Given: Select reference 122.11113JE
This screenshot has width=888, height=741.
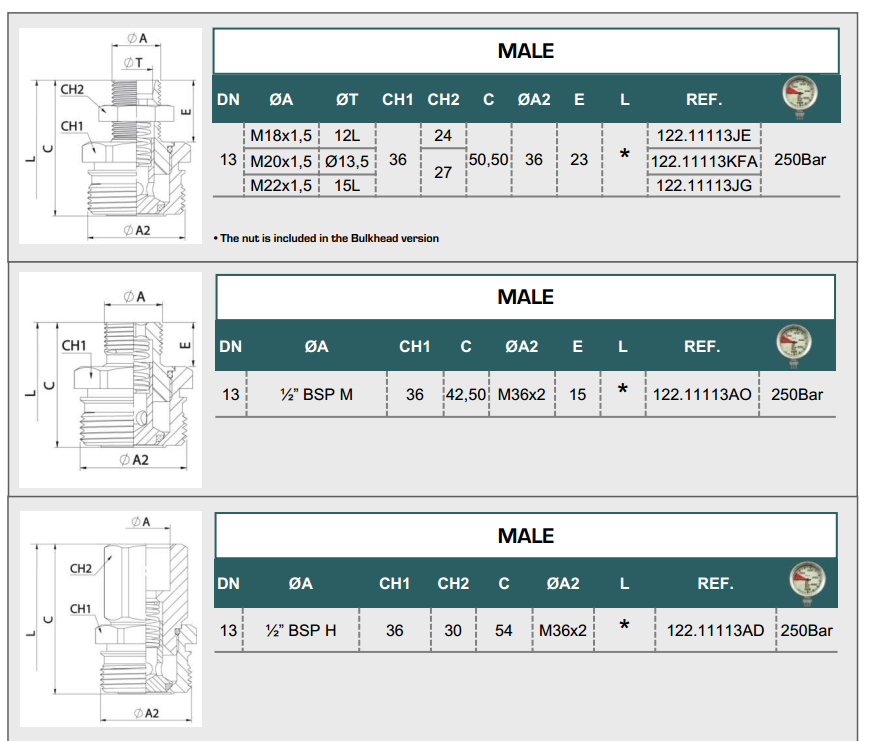Looking at the screenshot, I should [704, 135].
